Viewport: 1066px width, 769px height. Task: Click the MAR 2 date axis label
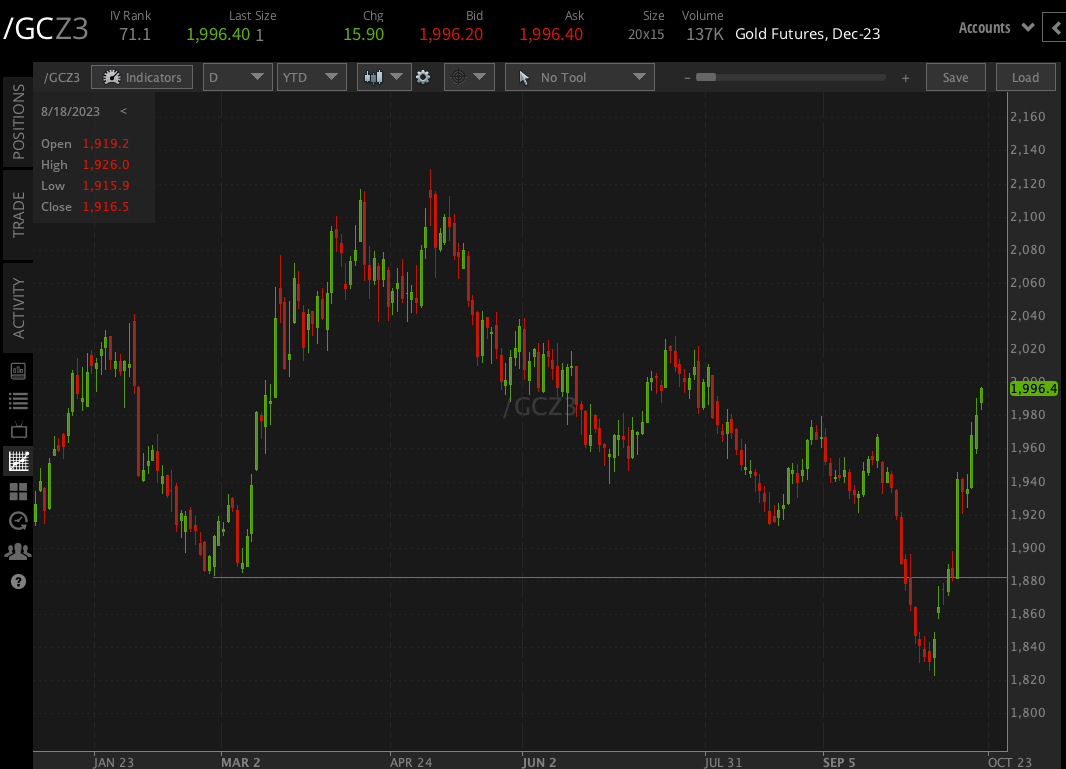point(241,762)
